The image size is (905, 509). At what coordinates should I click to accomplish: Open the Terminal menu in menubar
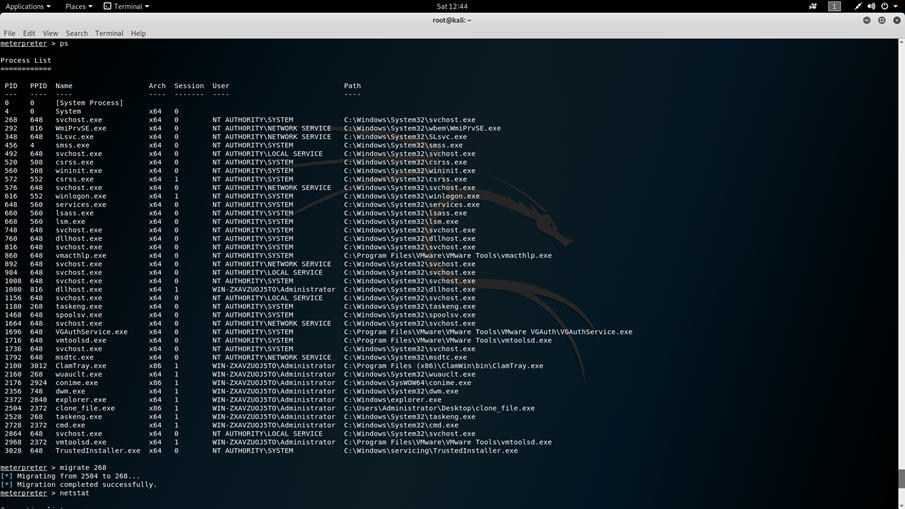coord(109,33)
